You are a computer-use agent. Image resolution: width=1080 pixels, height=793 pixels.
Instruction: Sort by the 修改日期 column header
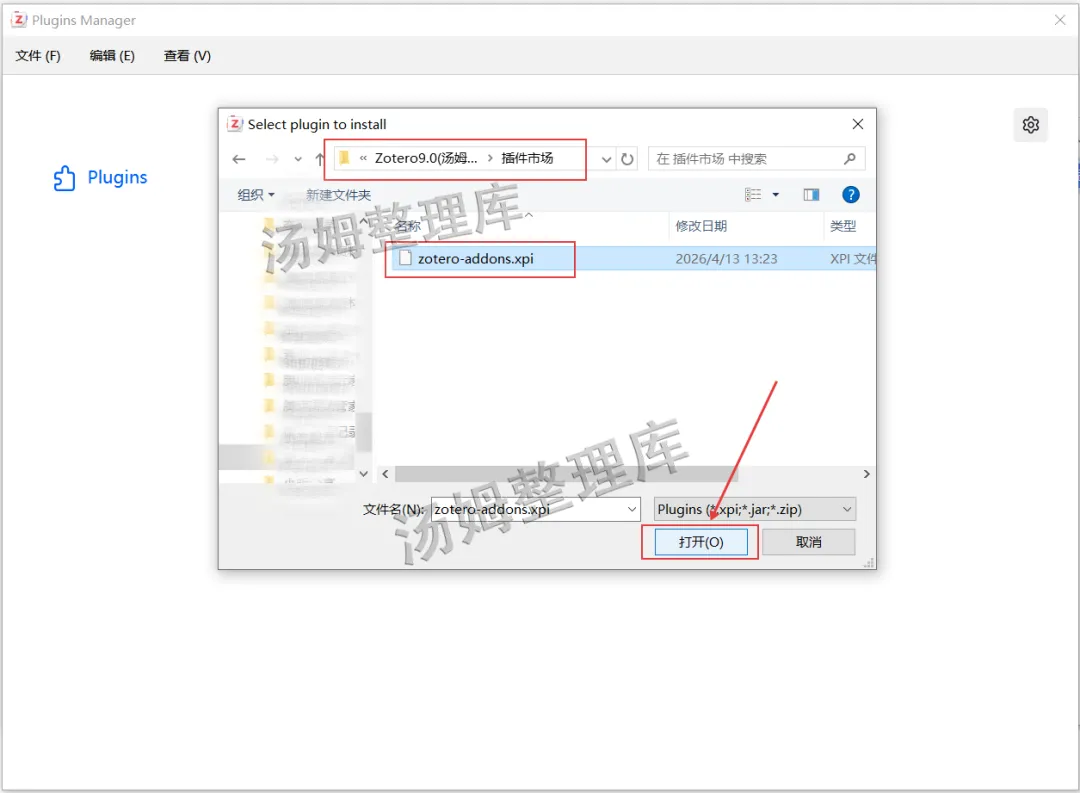[x=701, y=226]
